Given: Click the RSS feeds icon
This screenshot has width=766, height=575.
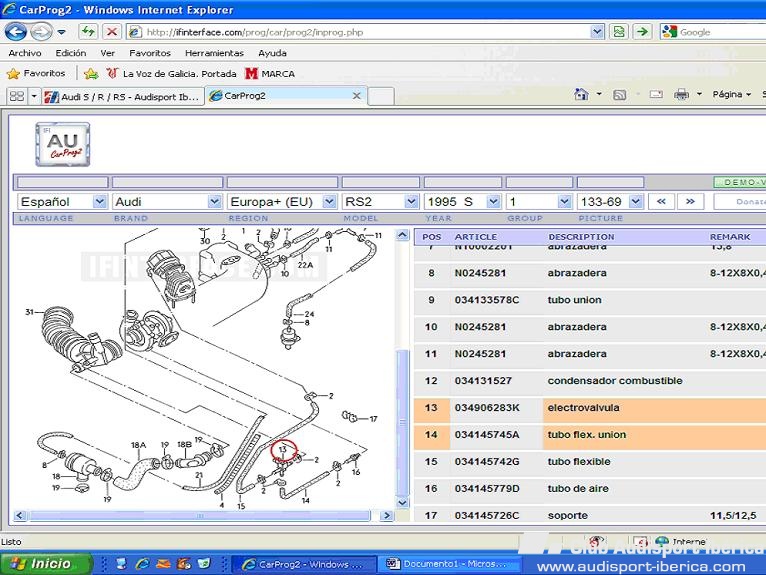Looking at the screenshot, I should 619,95.
